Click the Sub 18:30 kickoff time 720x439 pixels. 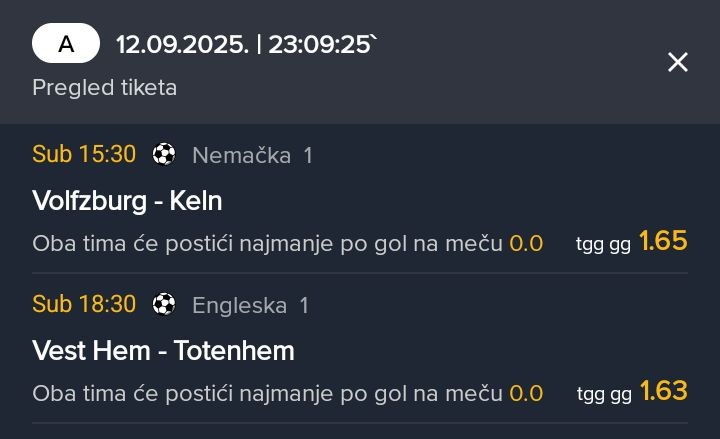pyautogui.click(x=84, y=304)
